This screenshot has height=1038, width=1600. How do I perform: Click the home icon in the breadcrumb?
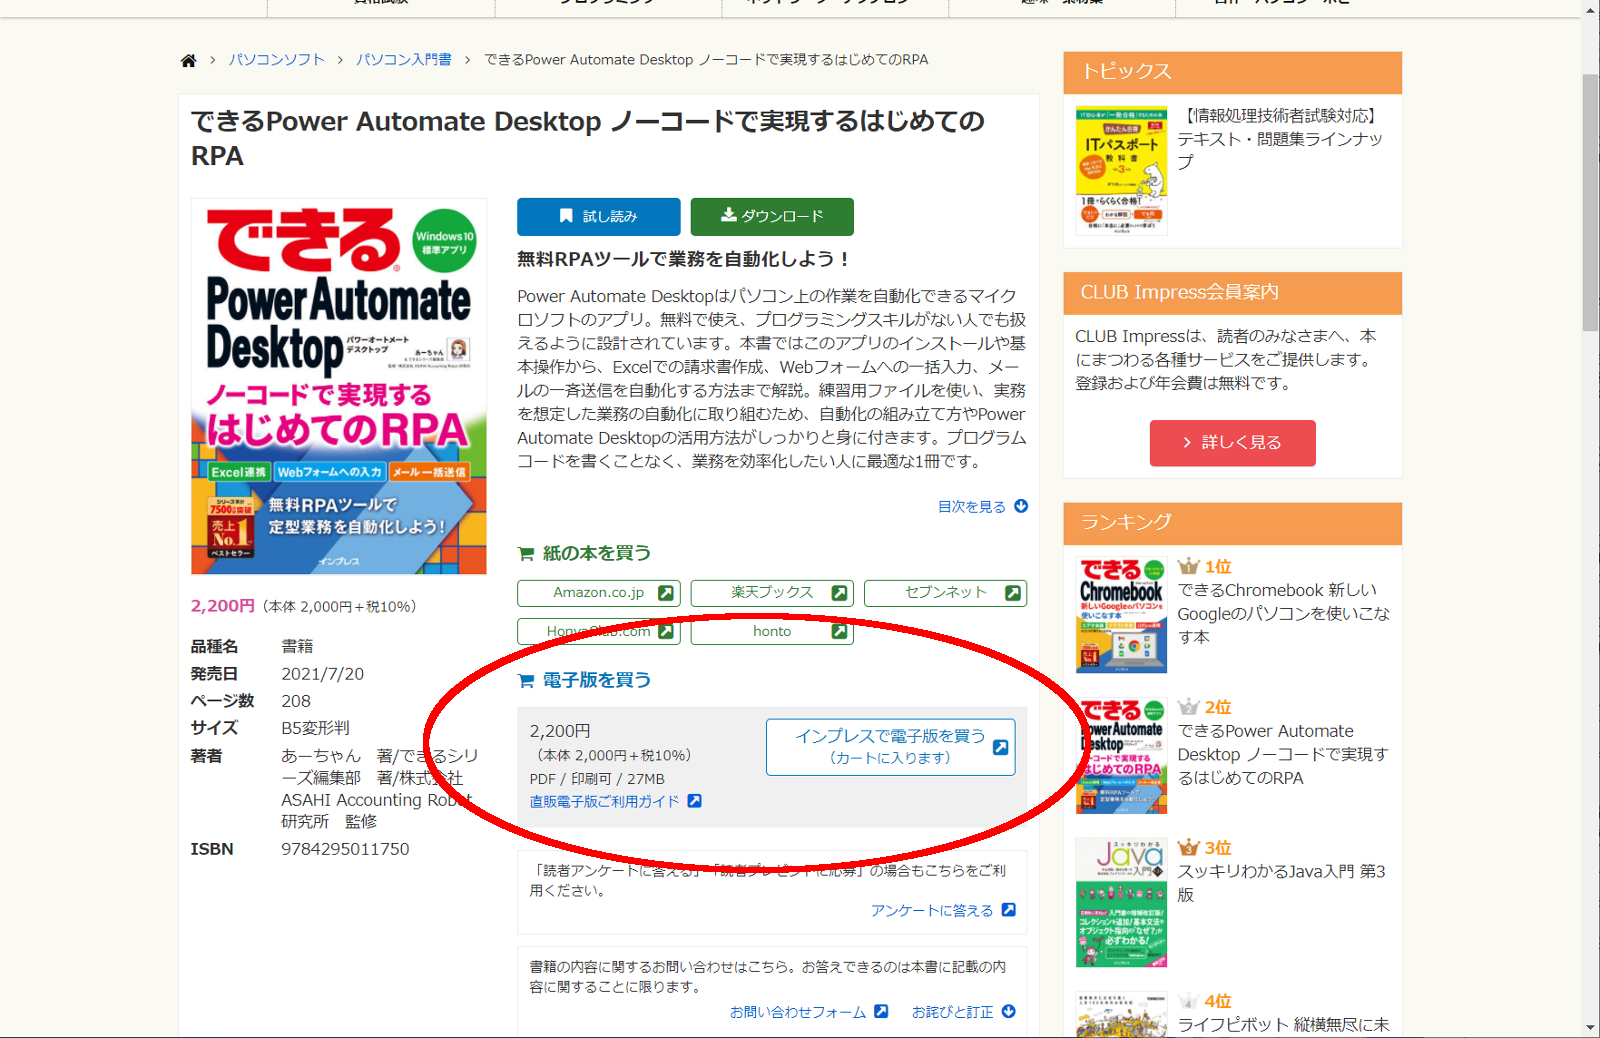coord(189,59)
